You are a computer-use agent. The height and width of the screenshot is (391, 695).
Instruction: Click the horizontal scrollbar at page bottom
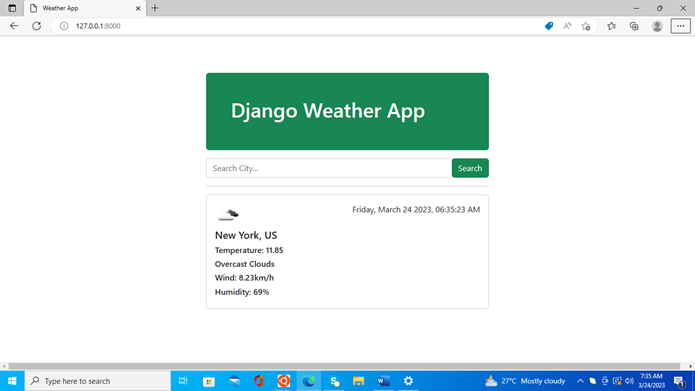(344, 366)
